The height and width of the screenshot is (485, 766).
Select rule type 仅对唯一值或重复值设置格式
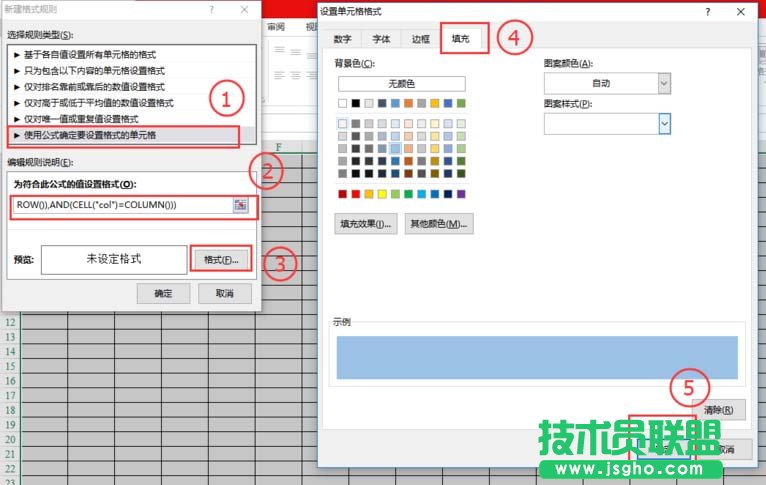pyautogui.click(x=132, y=119)
